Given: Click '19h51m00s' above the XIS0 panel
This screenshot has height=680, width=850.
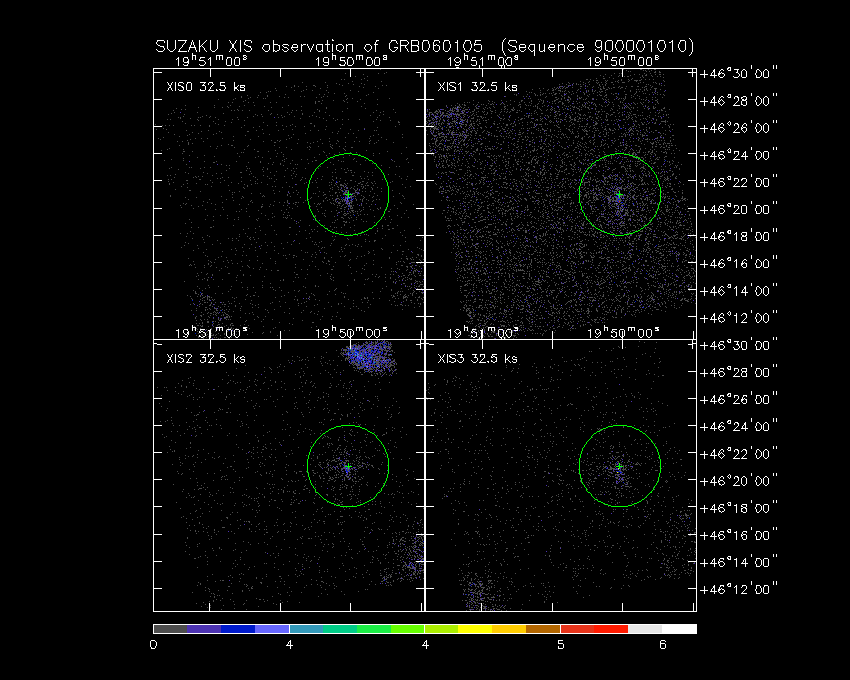Looking at the screenshot, I should [211, 61].
